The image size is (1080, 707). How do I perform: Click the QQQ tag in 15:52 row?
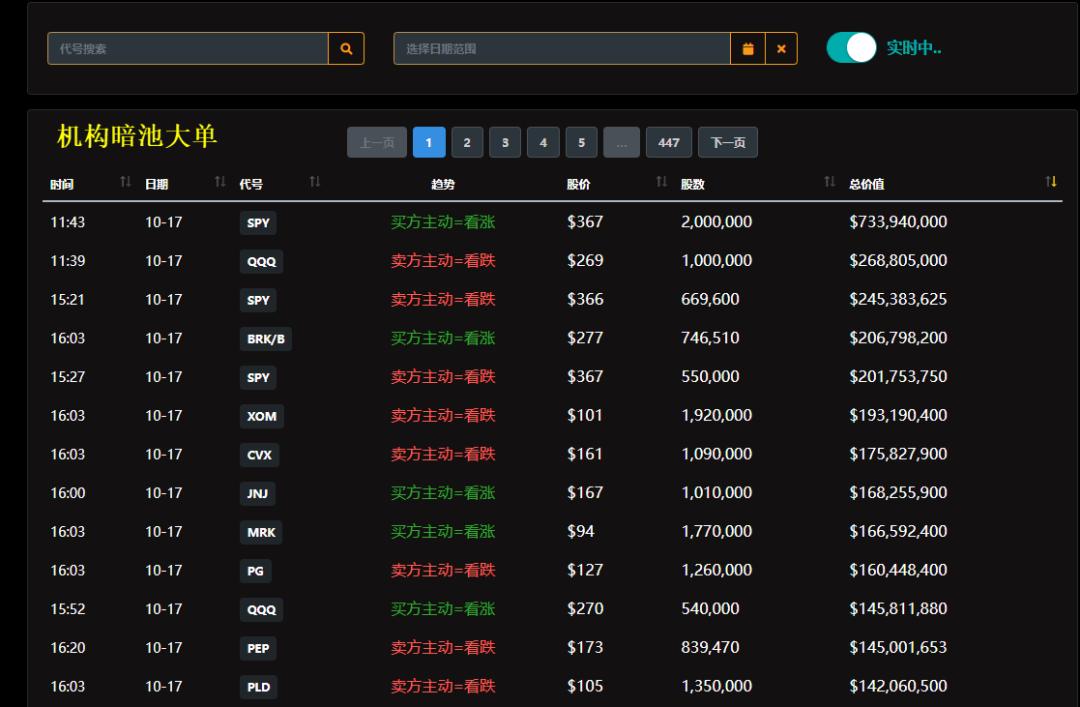click(262, 609)
